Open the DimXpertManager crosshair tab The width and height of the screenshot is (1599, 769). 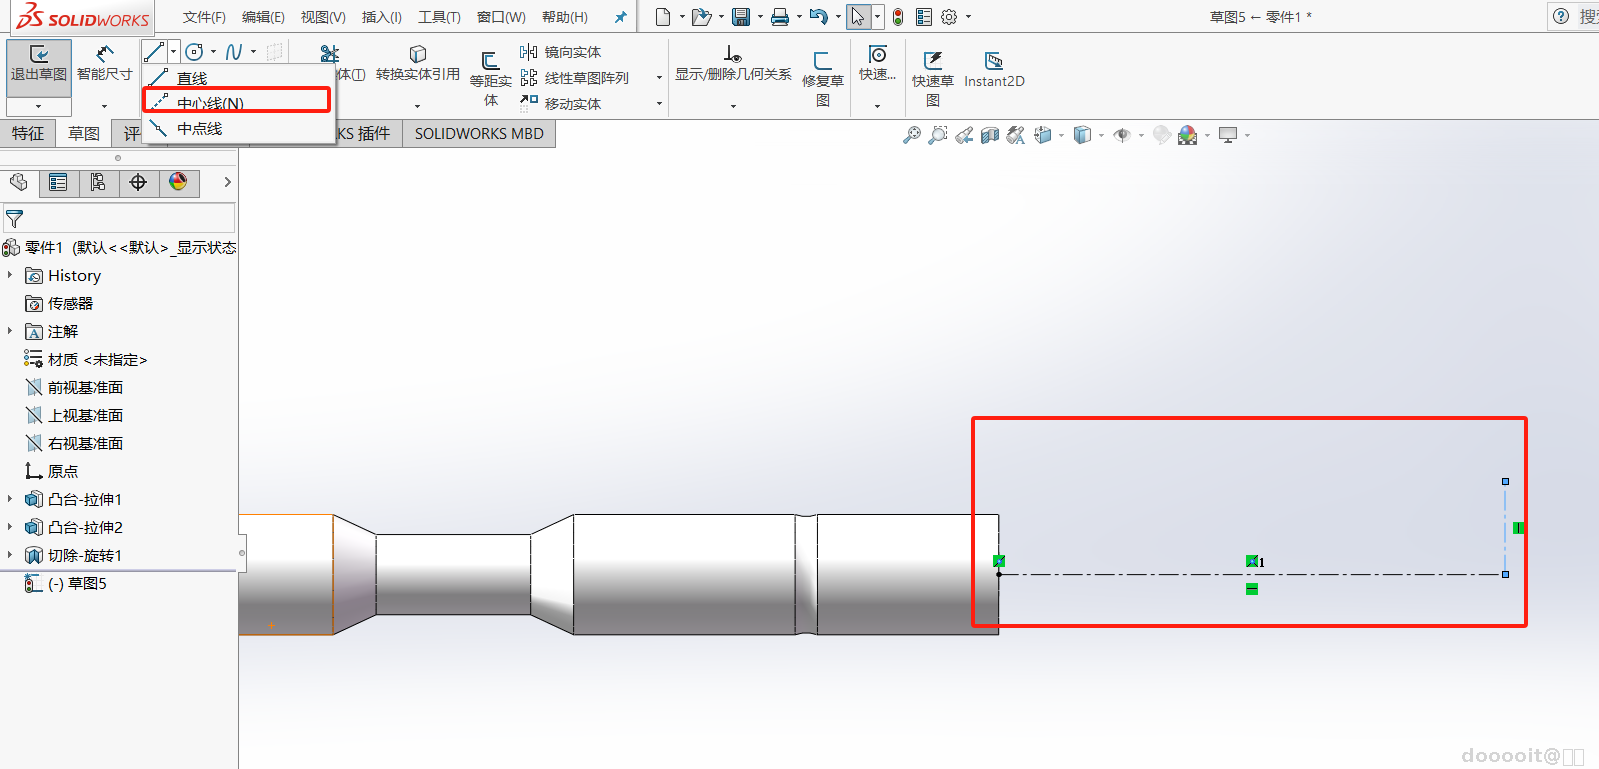pos(138,182)
